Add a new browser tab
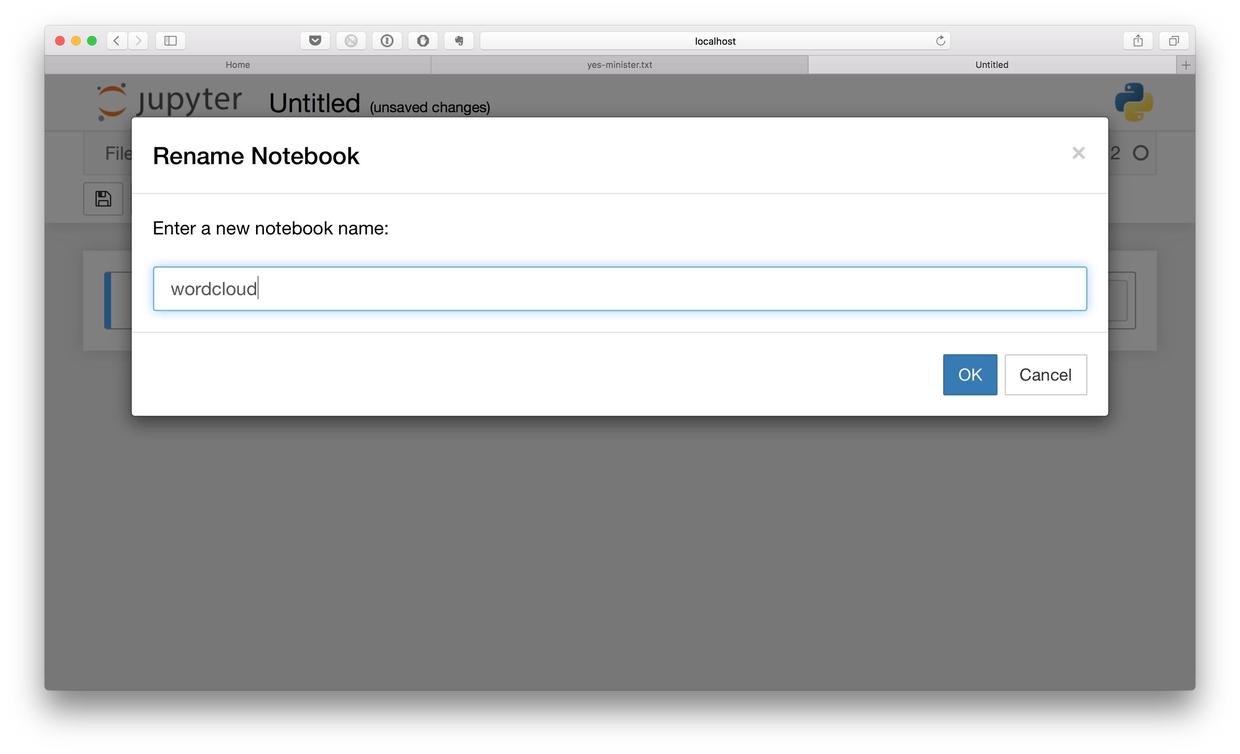 1186,65
